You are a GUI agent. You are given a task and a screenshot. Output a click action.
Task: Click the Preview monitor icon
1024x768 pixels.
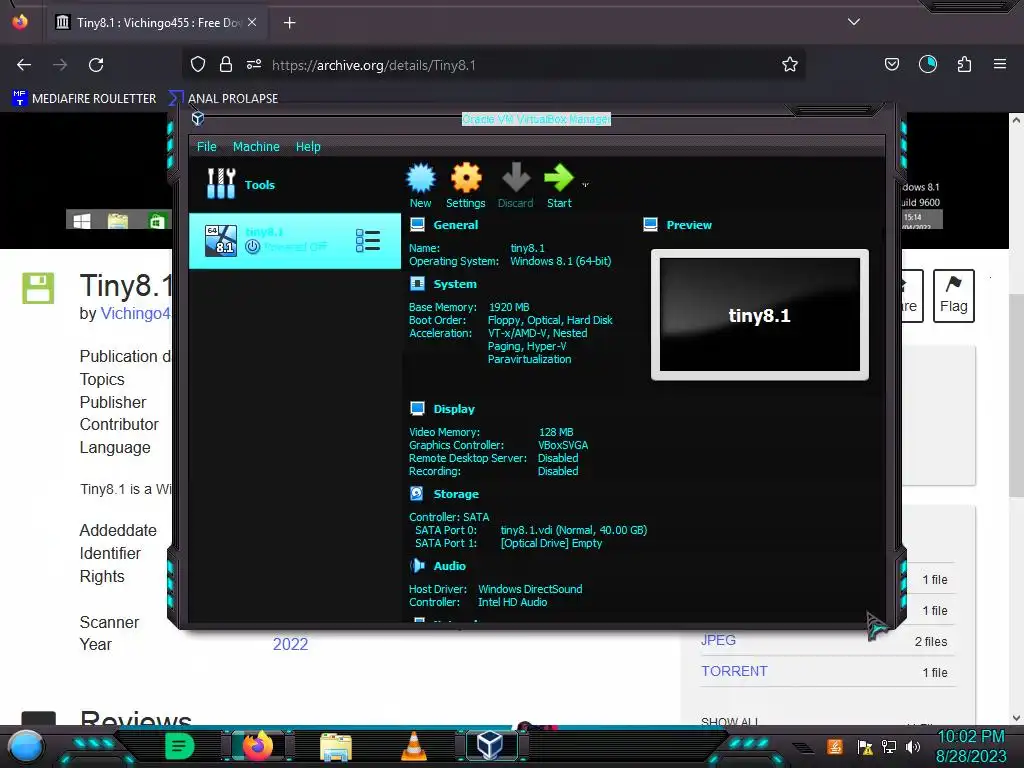pyautogui.click(x=650, y=225)
